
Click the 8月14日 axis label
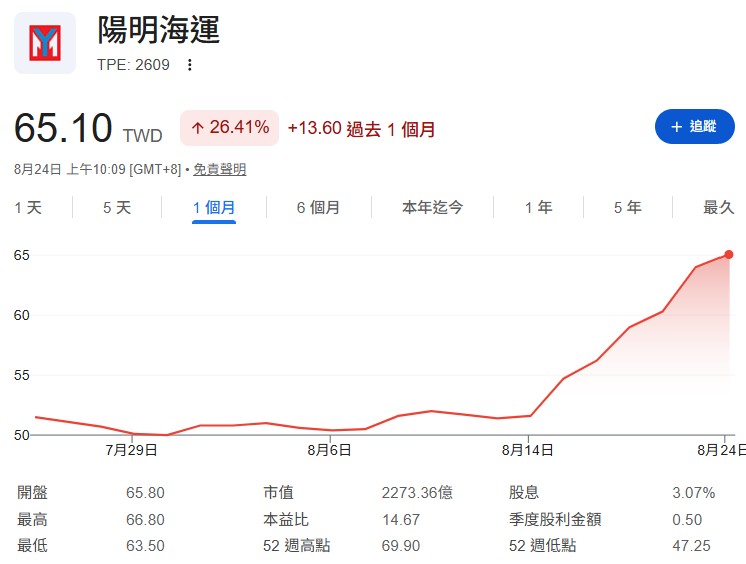coord(528,450)
